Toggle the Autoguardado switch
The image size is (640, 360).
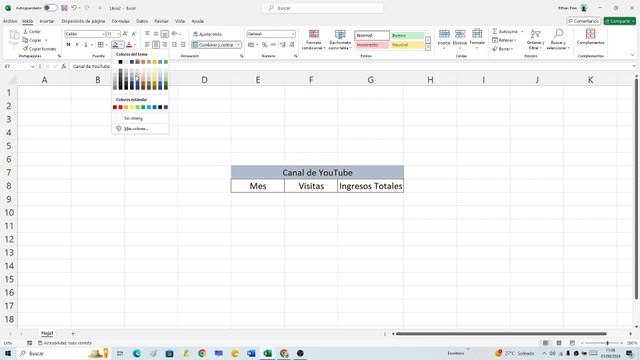click(x=50, y=8)
